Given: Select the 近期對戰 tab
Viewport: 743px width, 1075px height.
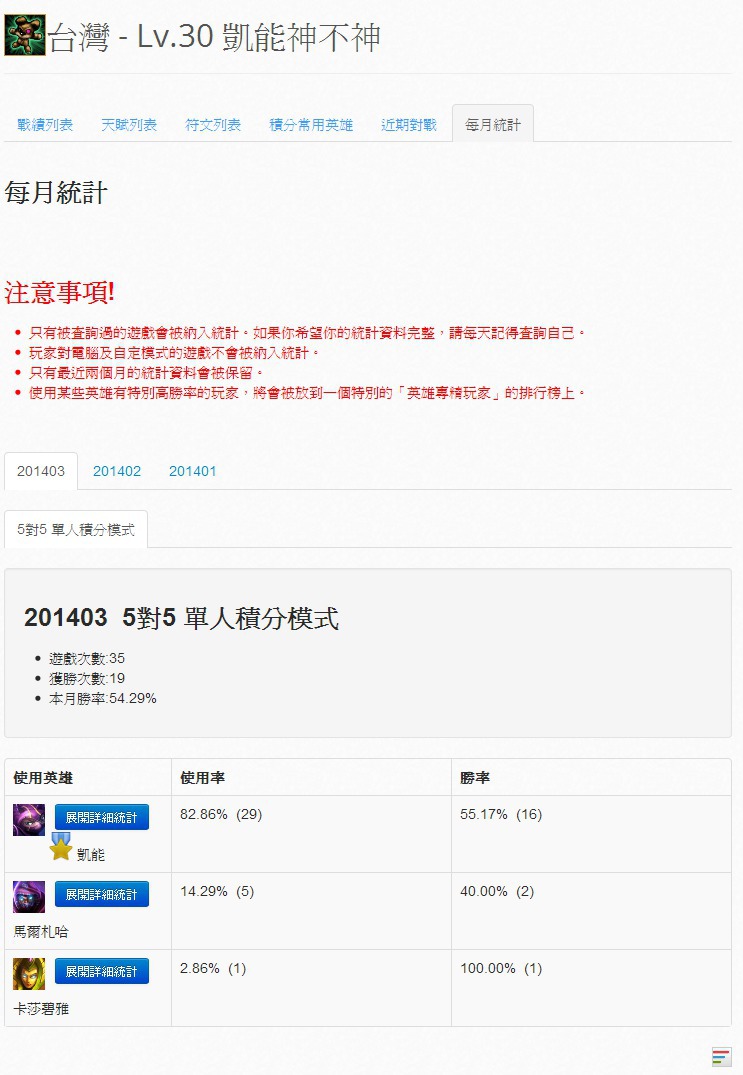Looking at the screenshot, I should [x=409, y=125].
